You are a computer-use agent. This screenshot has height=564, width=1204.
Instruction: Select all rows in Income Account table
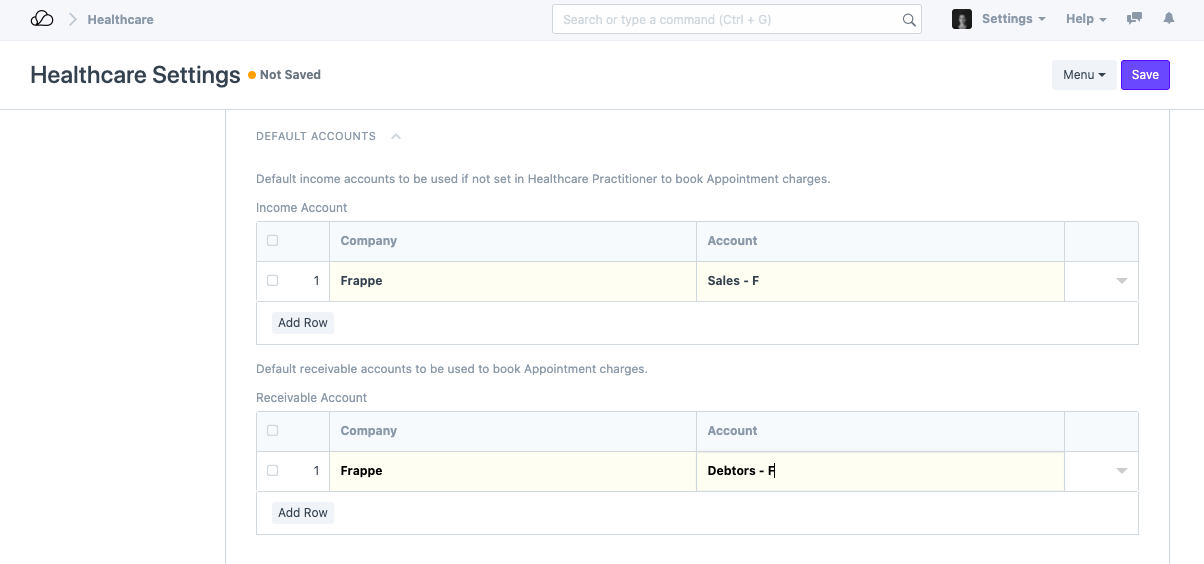tap(273, 241)
